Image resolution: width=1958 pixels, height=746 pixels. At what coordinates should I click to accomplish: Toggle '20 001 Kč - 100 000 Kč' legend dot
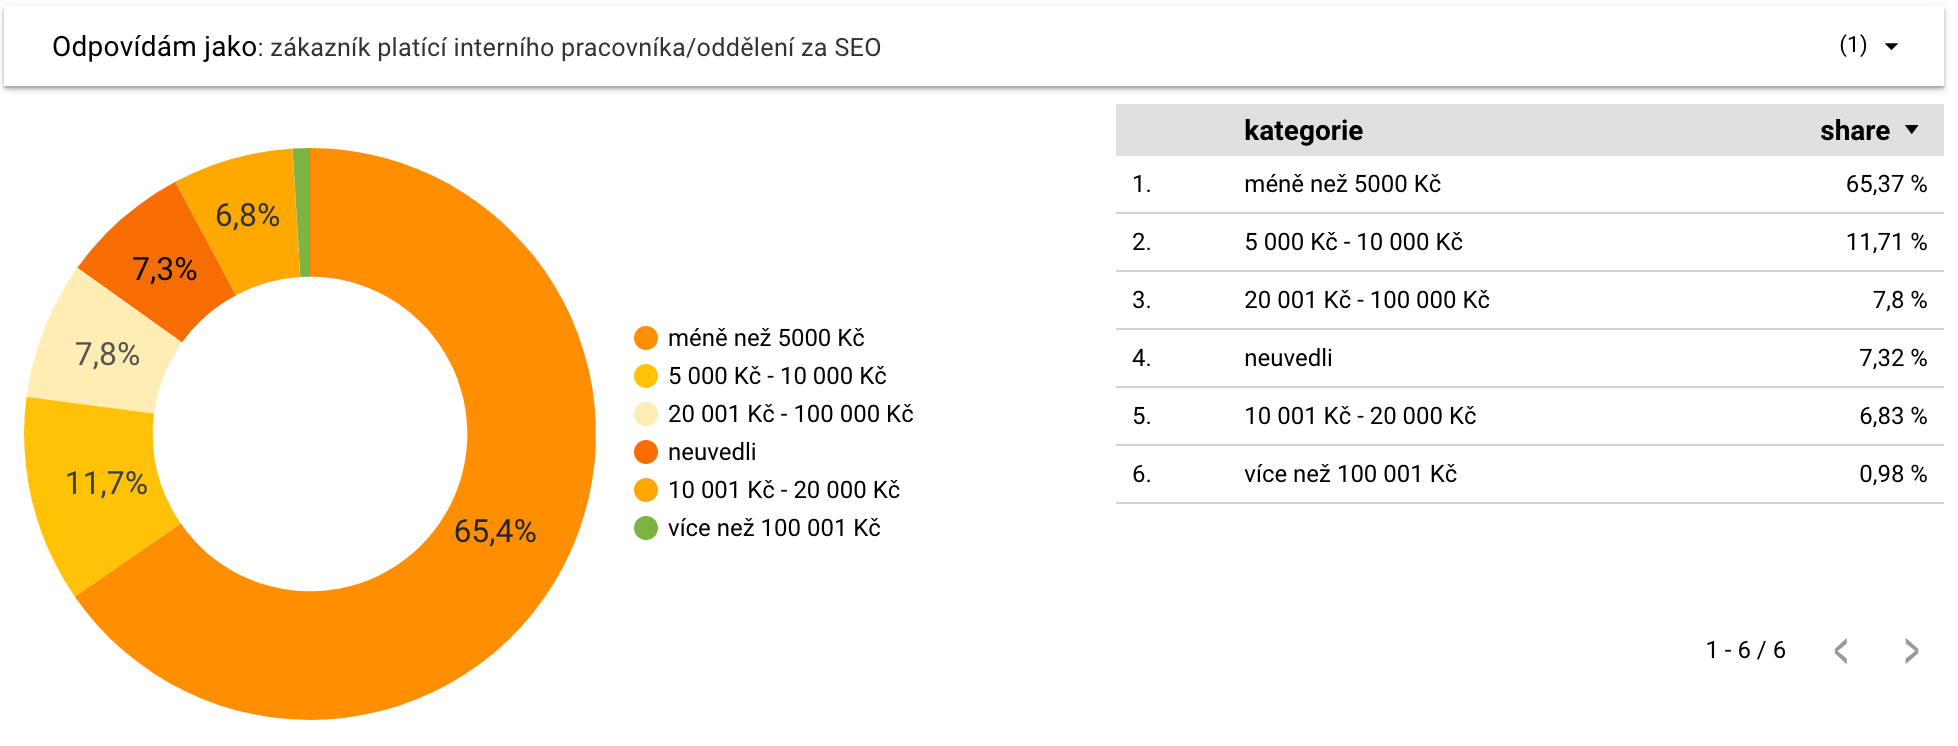[x=646, y=414]
